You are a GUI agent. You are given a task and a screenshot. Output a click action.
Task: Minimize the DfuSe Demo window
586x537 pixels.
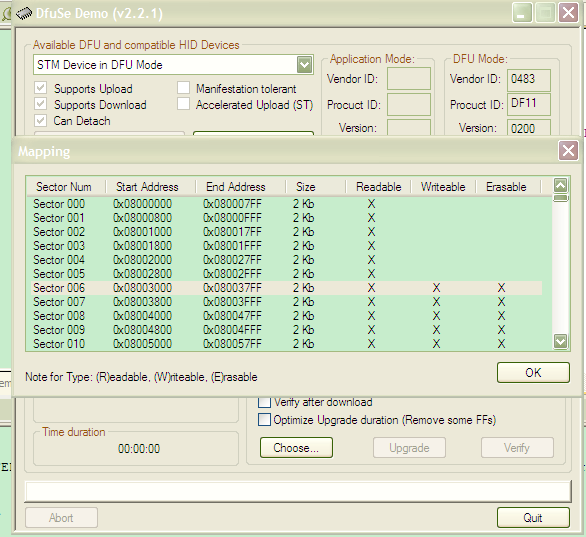pyautogui.click(x=522, y=13)
